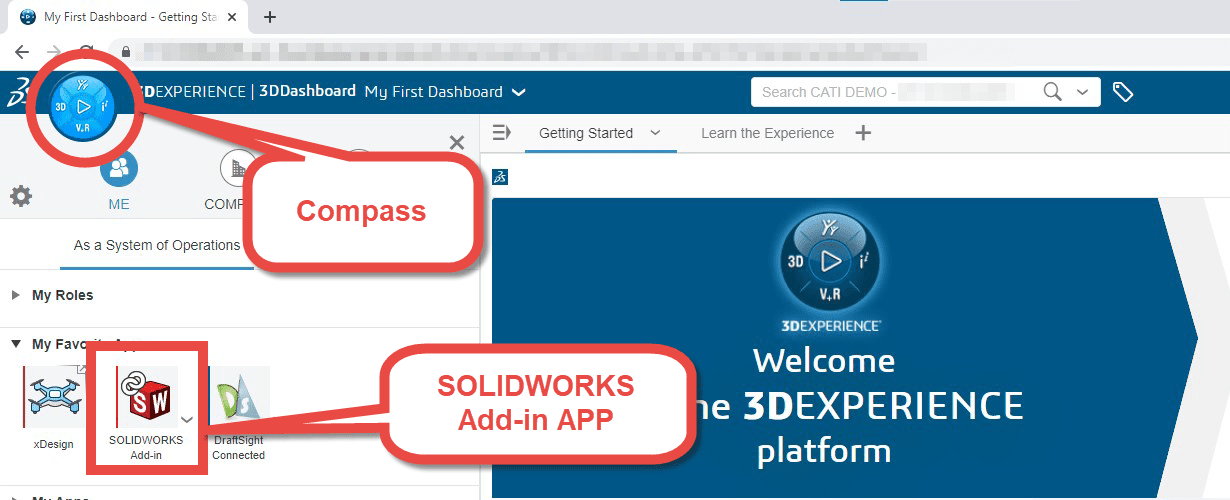Select the COMPANY quadrant icon
The image size is (1230, 500).
[238, 168]
